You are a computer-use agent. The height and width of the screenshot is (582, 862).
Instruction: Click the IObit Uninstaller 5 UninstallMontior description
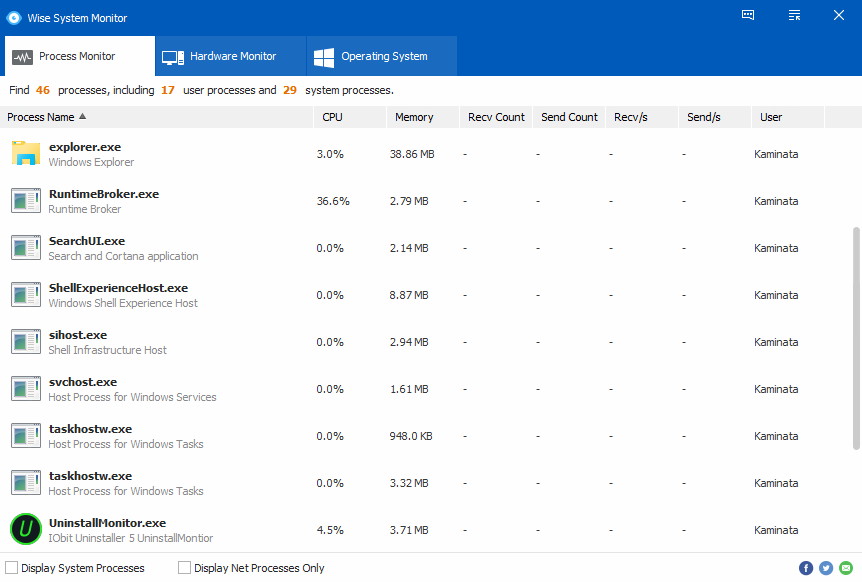(x=130, y=538)
